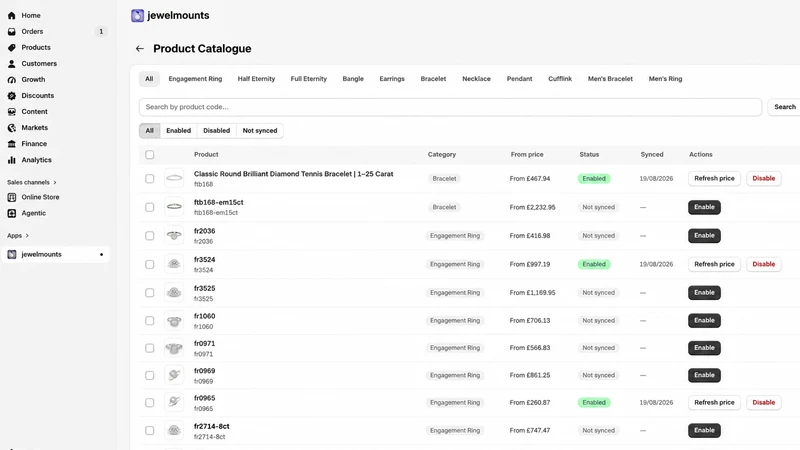
Task: Click the Finance bank icon
Action: 12,144
